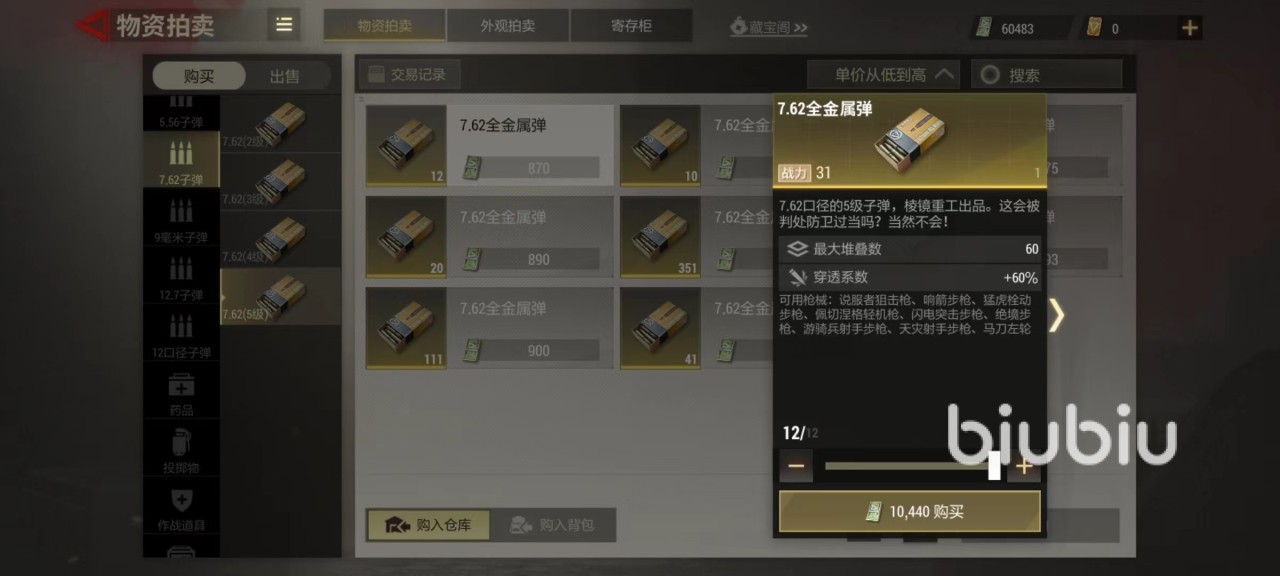1280x576 pixels.
Task: Switch to the 出售 sell toggle
Action: click(284, 76)
